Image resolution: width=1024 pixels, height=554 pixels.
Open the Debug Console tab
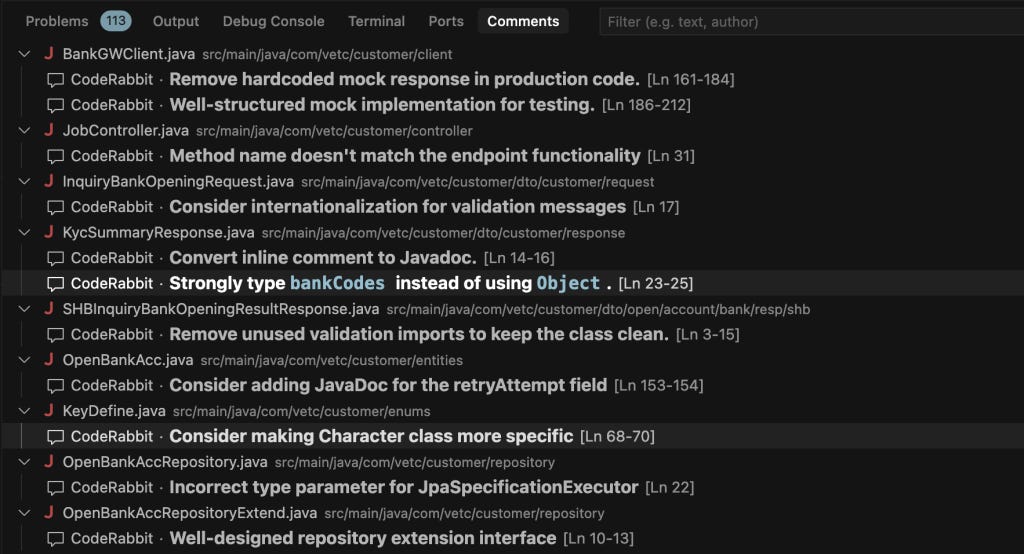coord(273,21)
